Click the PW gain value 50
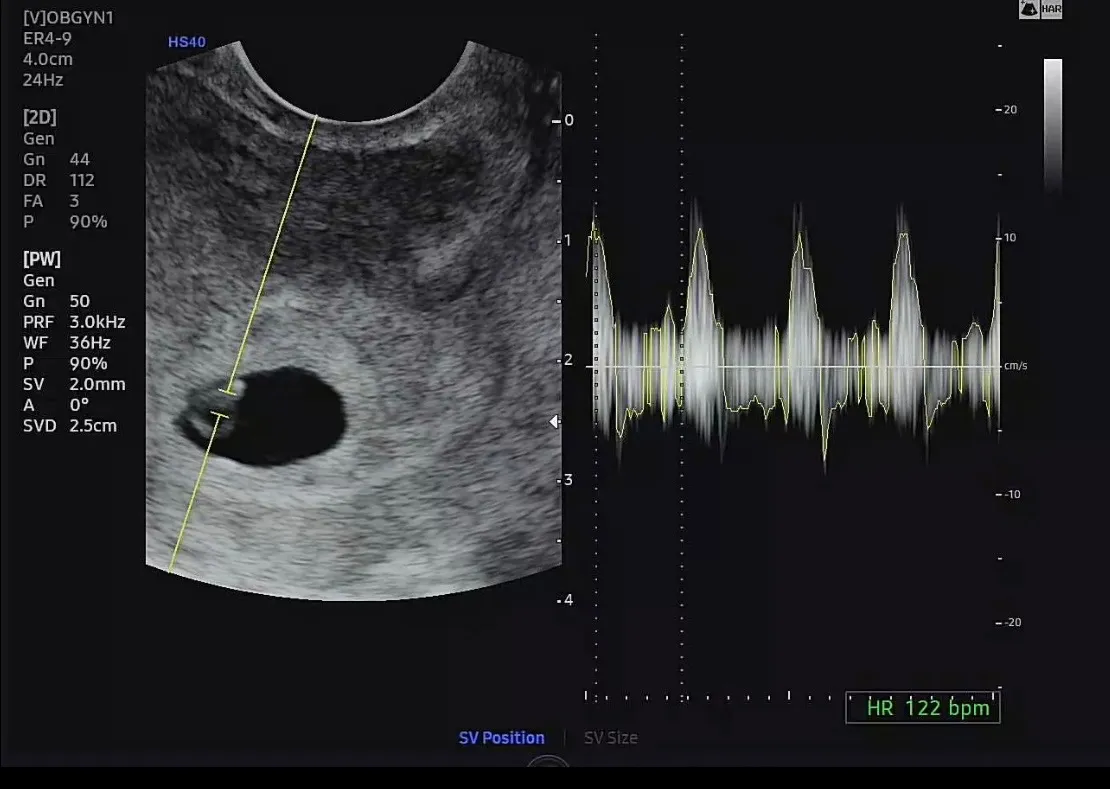 (79, 301)
